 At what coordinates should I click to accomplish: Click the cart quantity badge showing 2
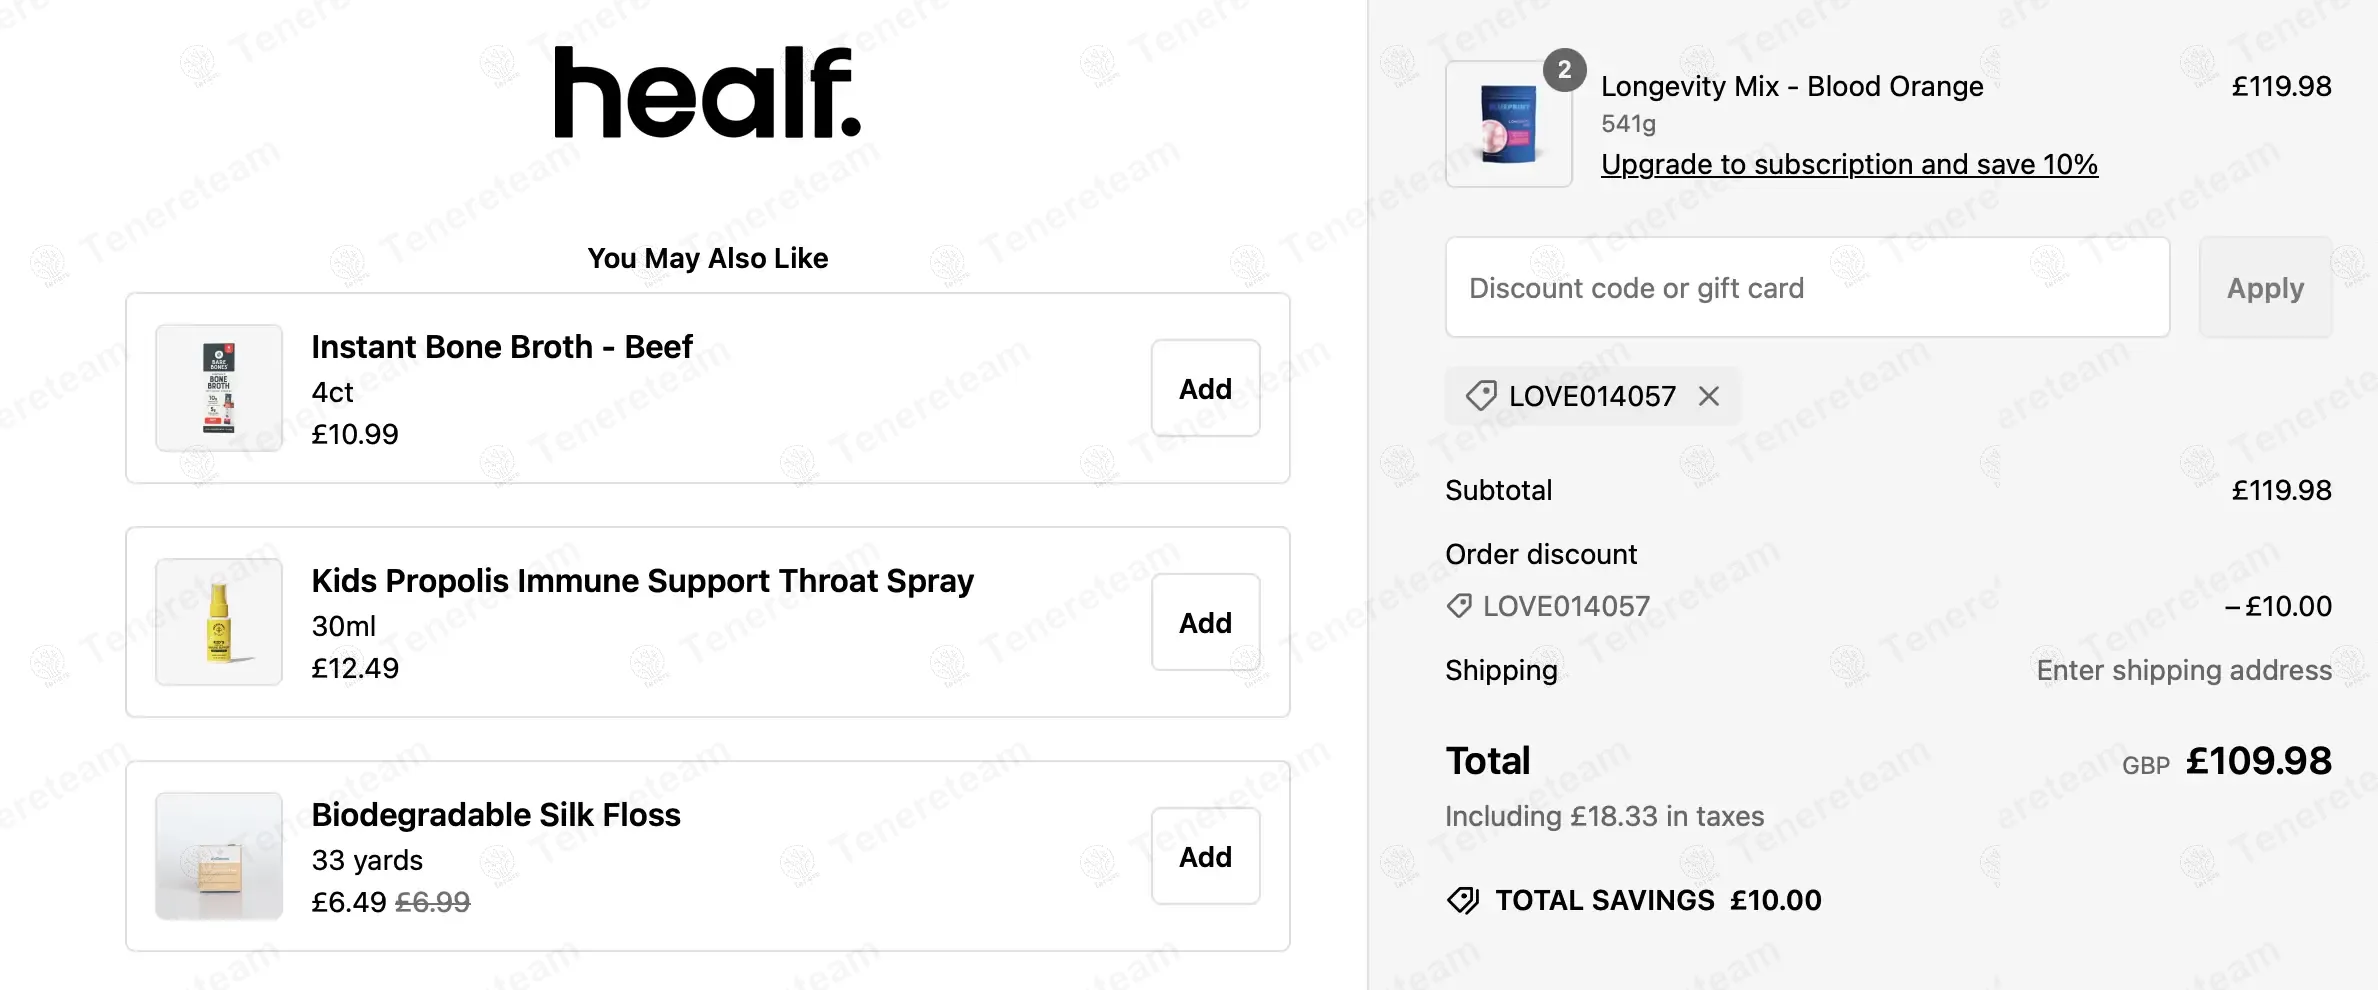point(1564,70)
